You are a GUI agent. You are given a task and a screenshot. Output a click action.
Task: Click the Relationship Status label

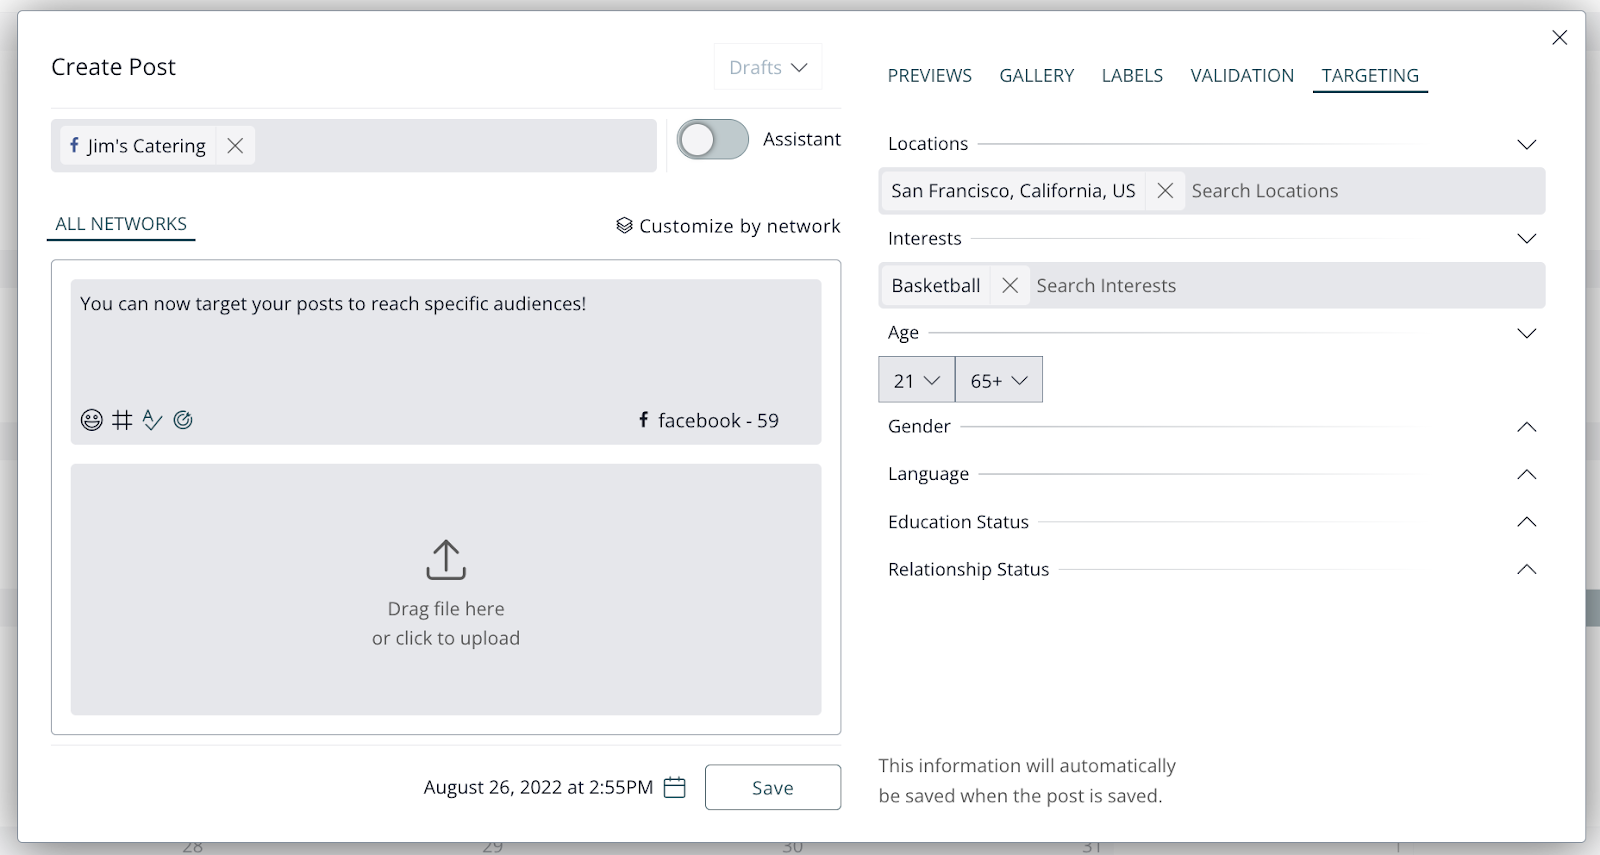coord(969,569)
